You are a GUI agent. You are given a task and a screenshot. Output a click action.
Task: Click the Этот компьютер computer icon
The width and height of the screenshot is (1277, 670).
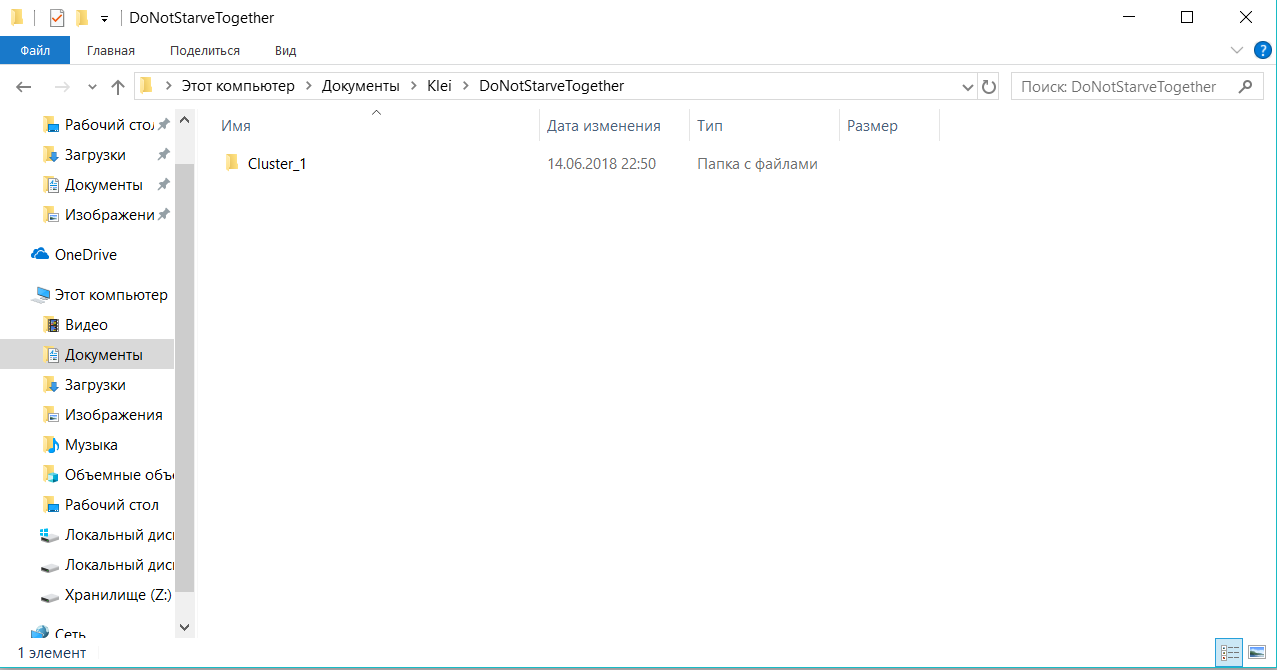pos(41,295)
